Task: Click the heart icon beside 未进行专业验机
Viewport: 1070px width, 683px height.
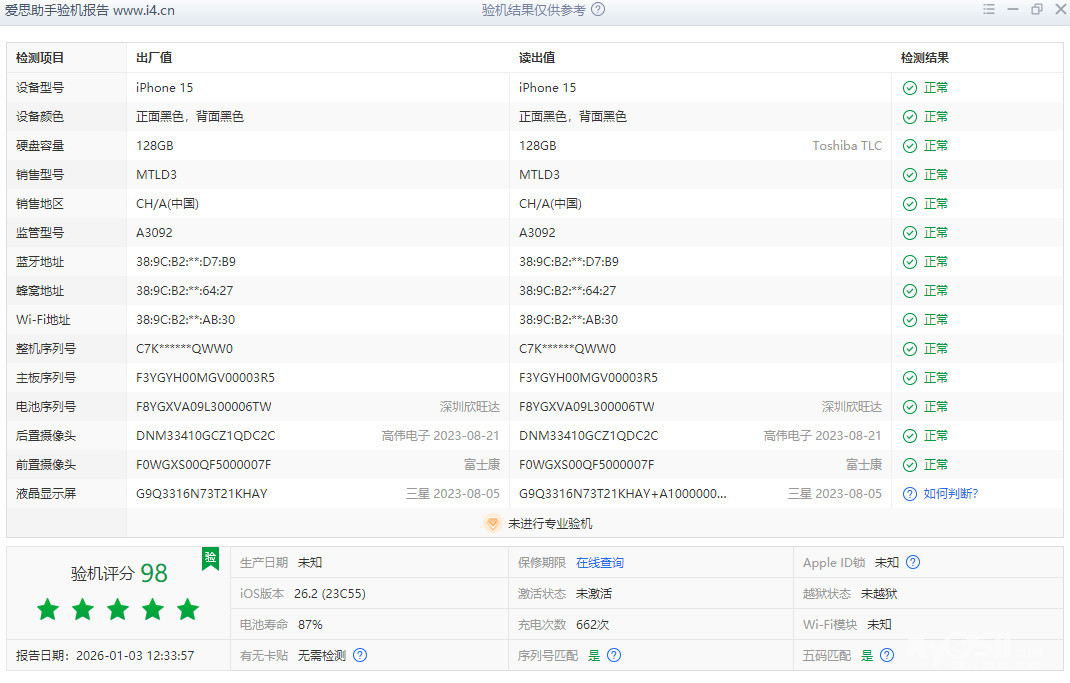Action: (x=492, y=523)
